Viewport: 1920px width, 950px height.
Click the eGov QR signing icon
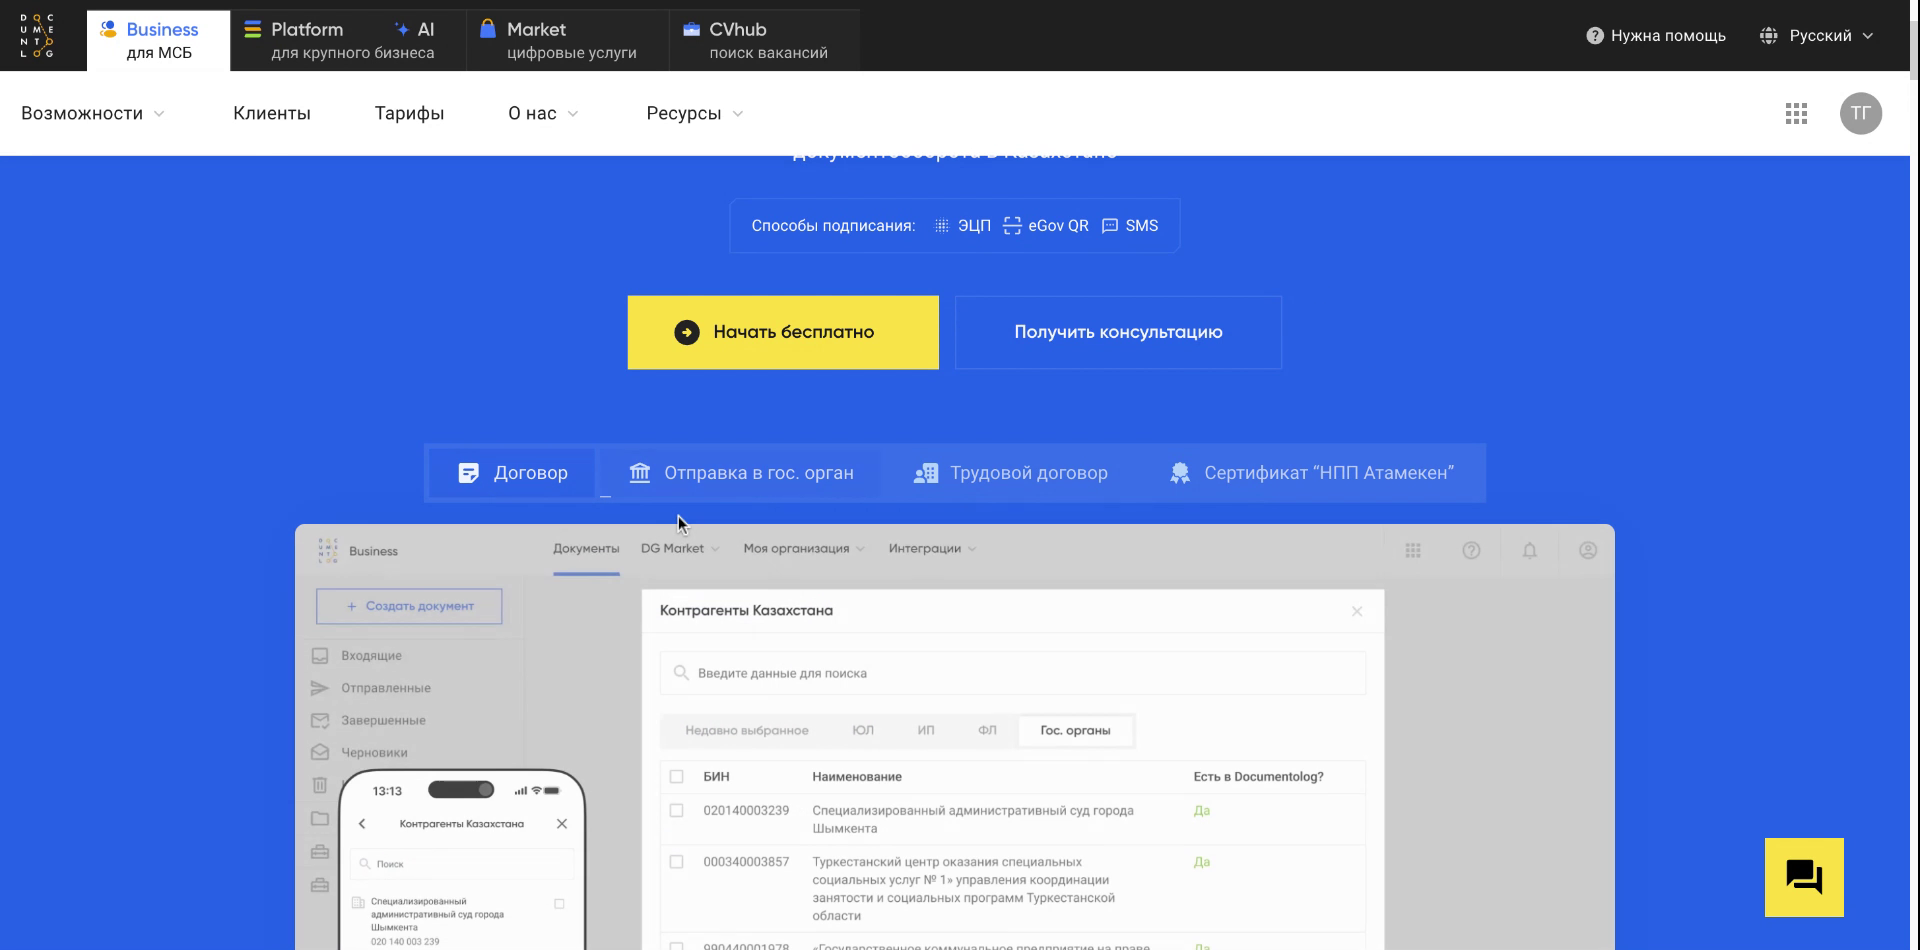[1012, 225]
